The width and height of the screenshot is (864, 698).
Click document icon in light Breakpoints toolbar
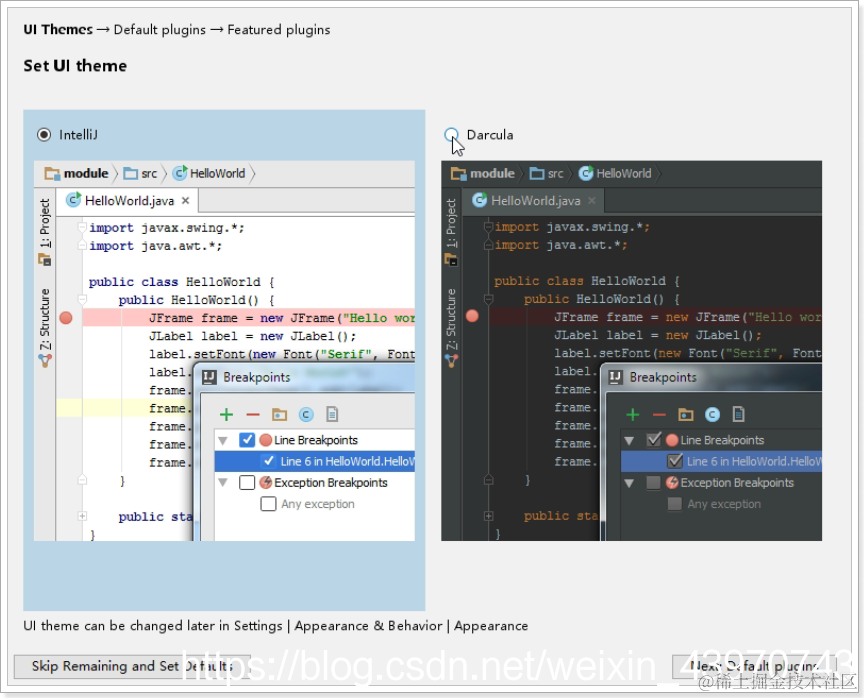[332, 414]
